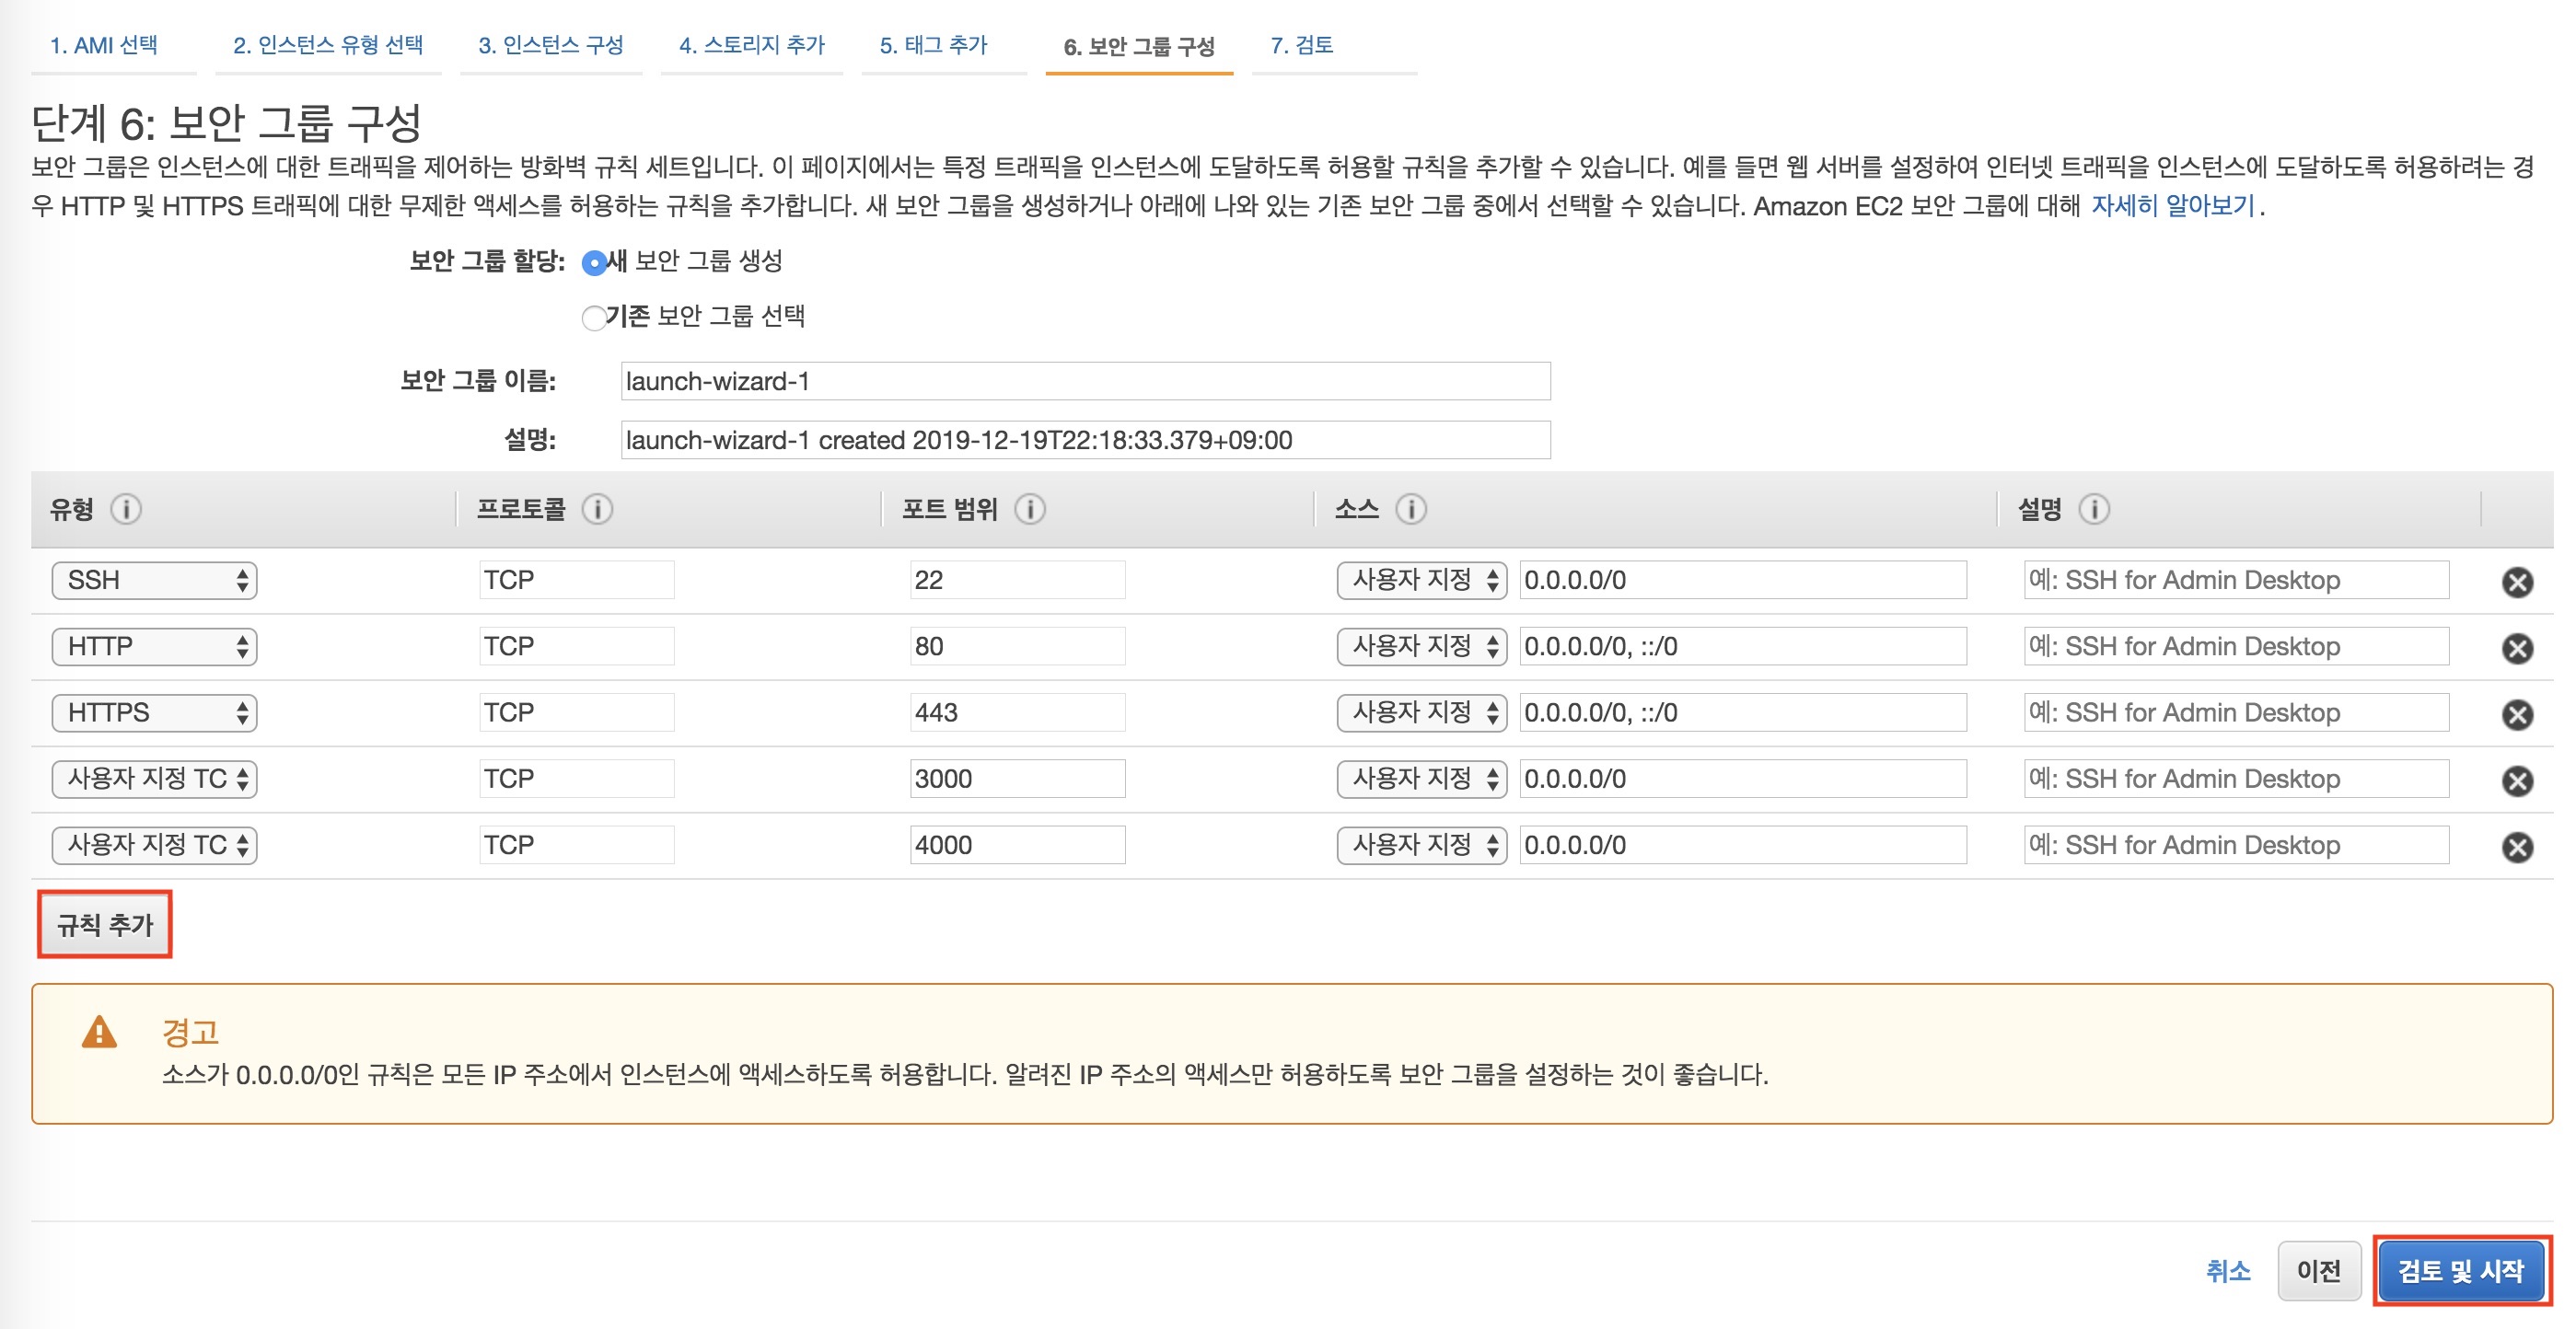The image size is (2576, 1329).
Task: Click info icon next to 포트 범위 header
Action: (x=1030, y=509)
